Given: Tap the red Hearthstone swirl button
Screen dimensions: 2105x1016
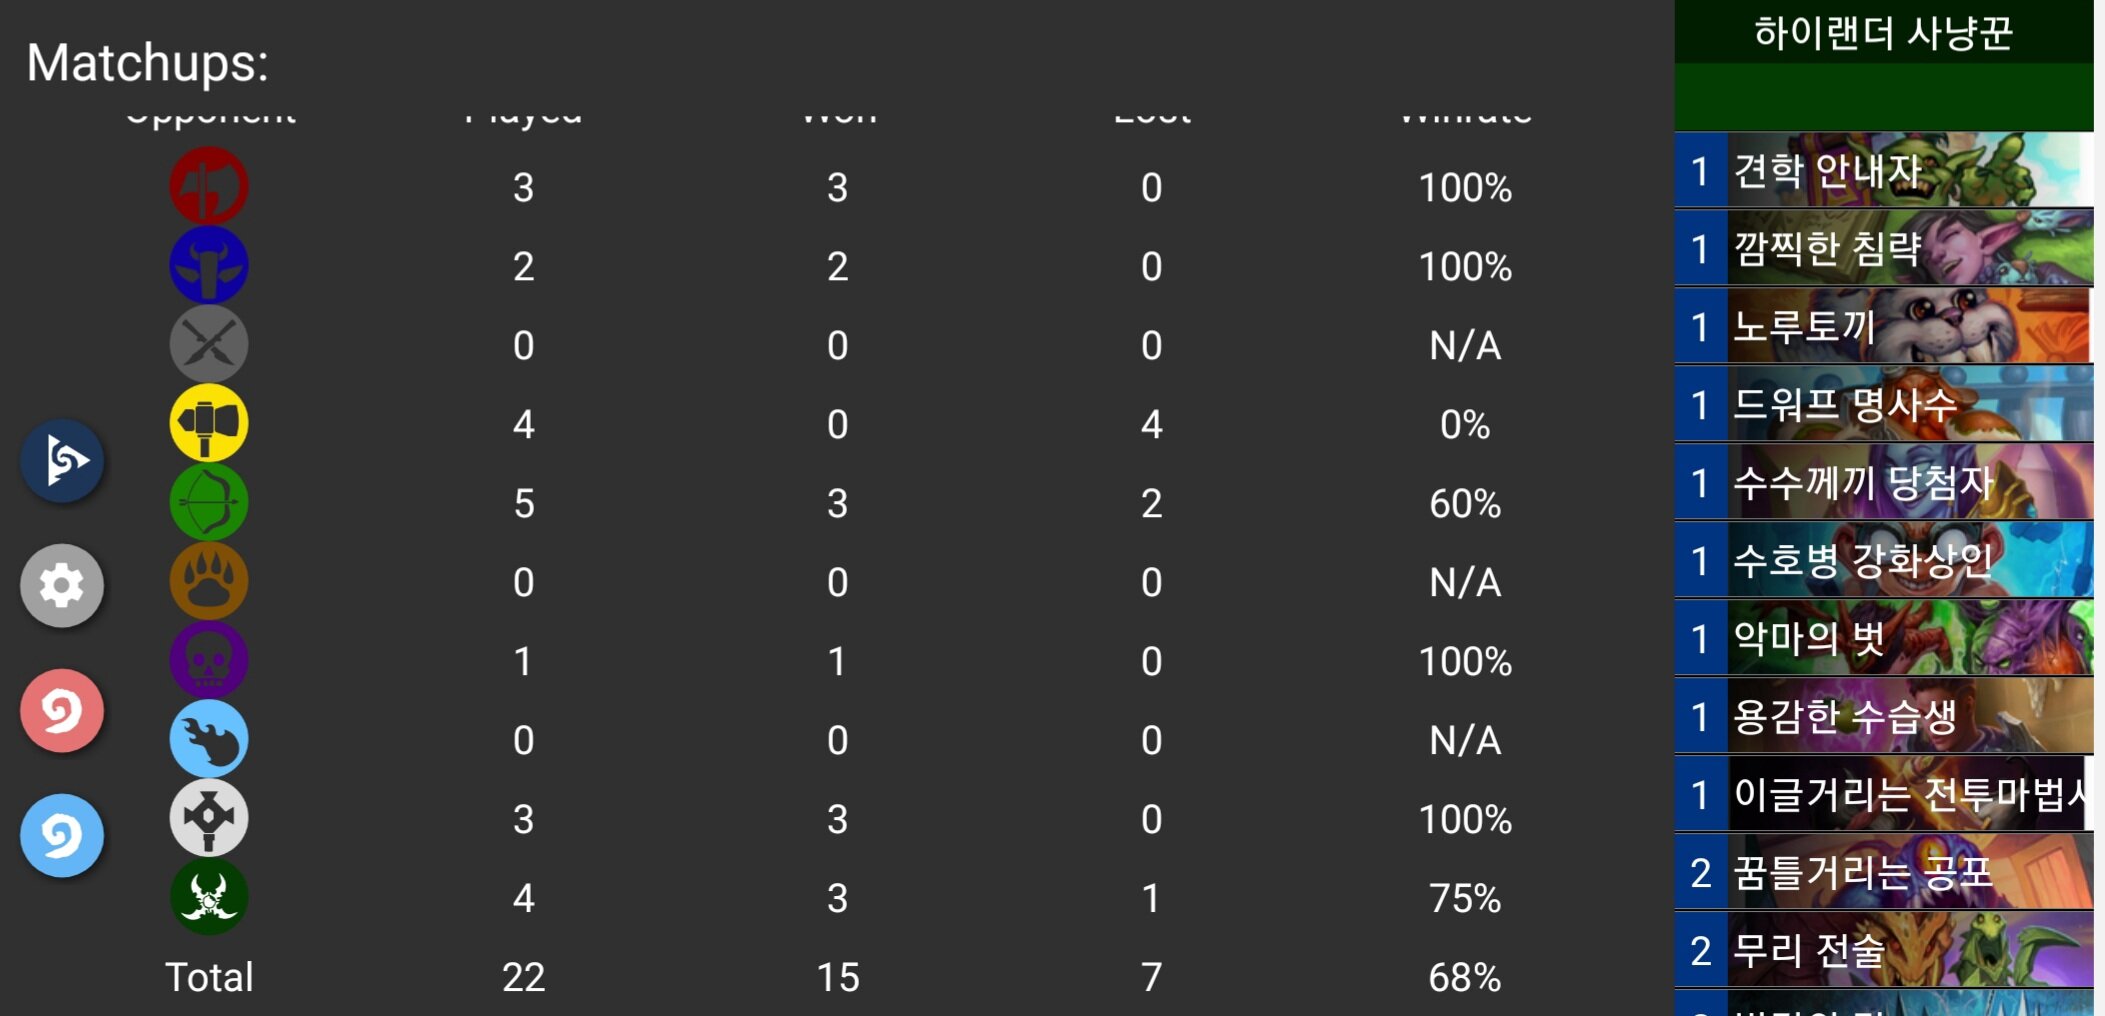Looking at the screenshot, I should 62,710.
